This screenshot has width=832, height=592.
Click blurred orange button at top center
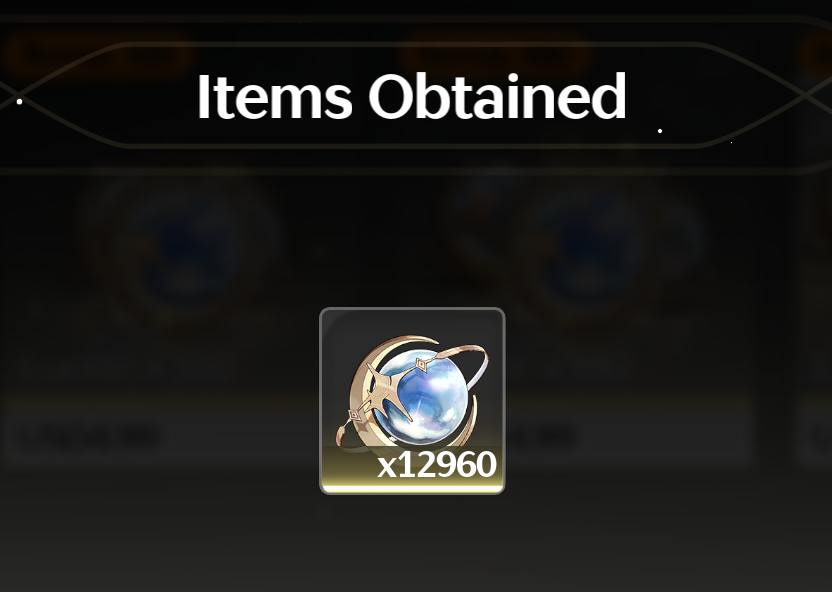[x=496, y=53]
